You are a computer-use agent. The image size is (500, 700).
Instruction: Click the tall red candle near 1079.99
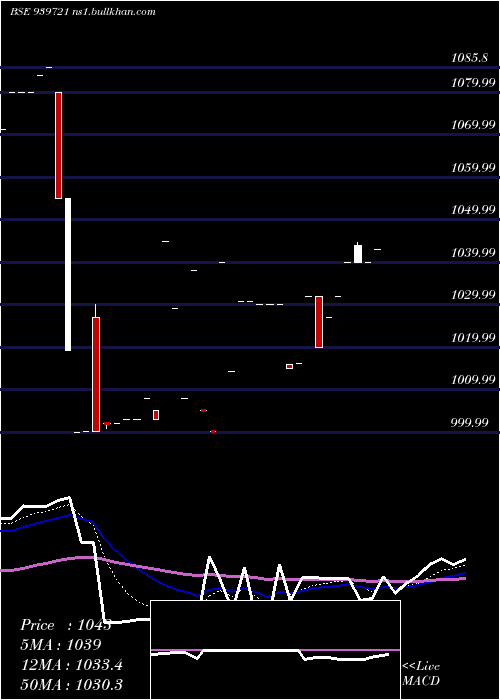(x=58, y=145)
